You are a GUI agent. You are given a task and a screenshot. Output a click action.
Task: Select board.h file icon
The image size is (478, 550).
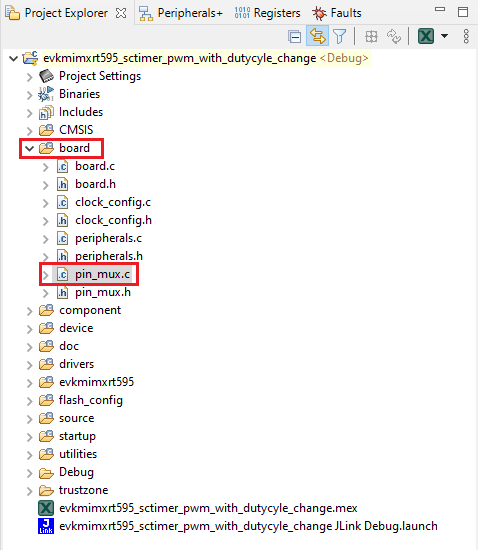[62, 184]
